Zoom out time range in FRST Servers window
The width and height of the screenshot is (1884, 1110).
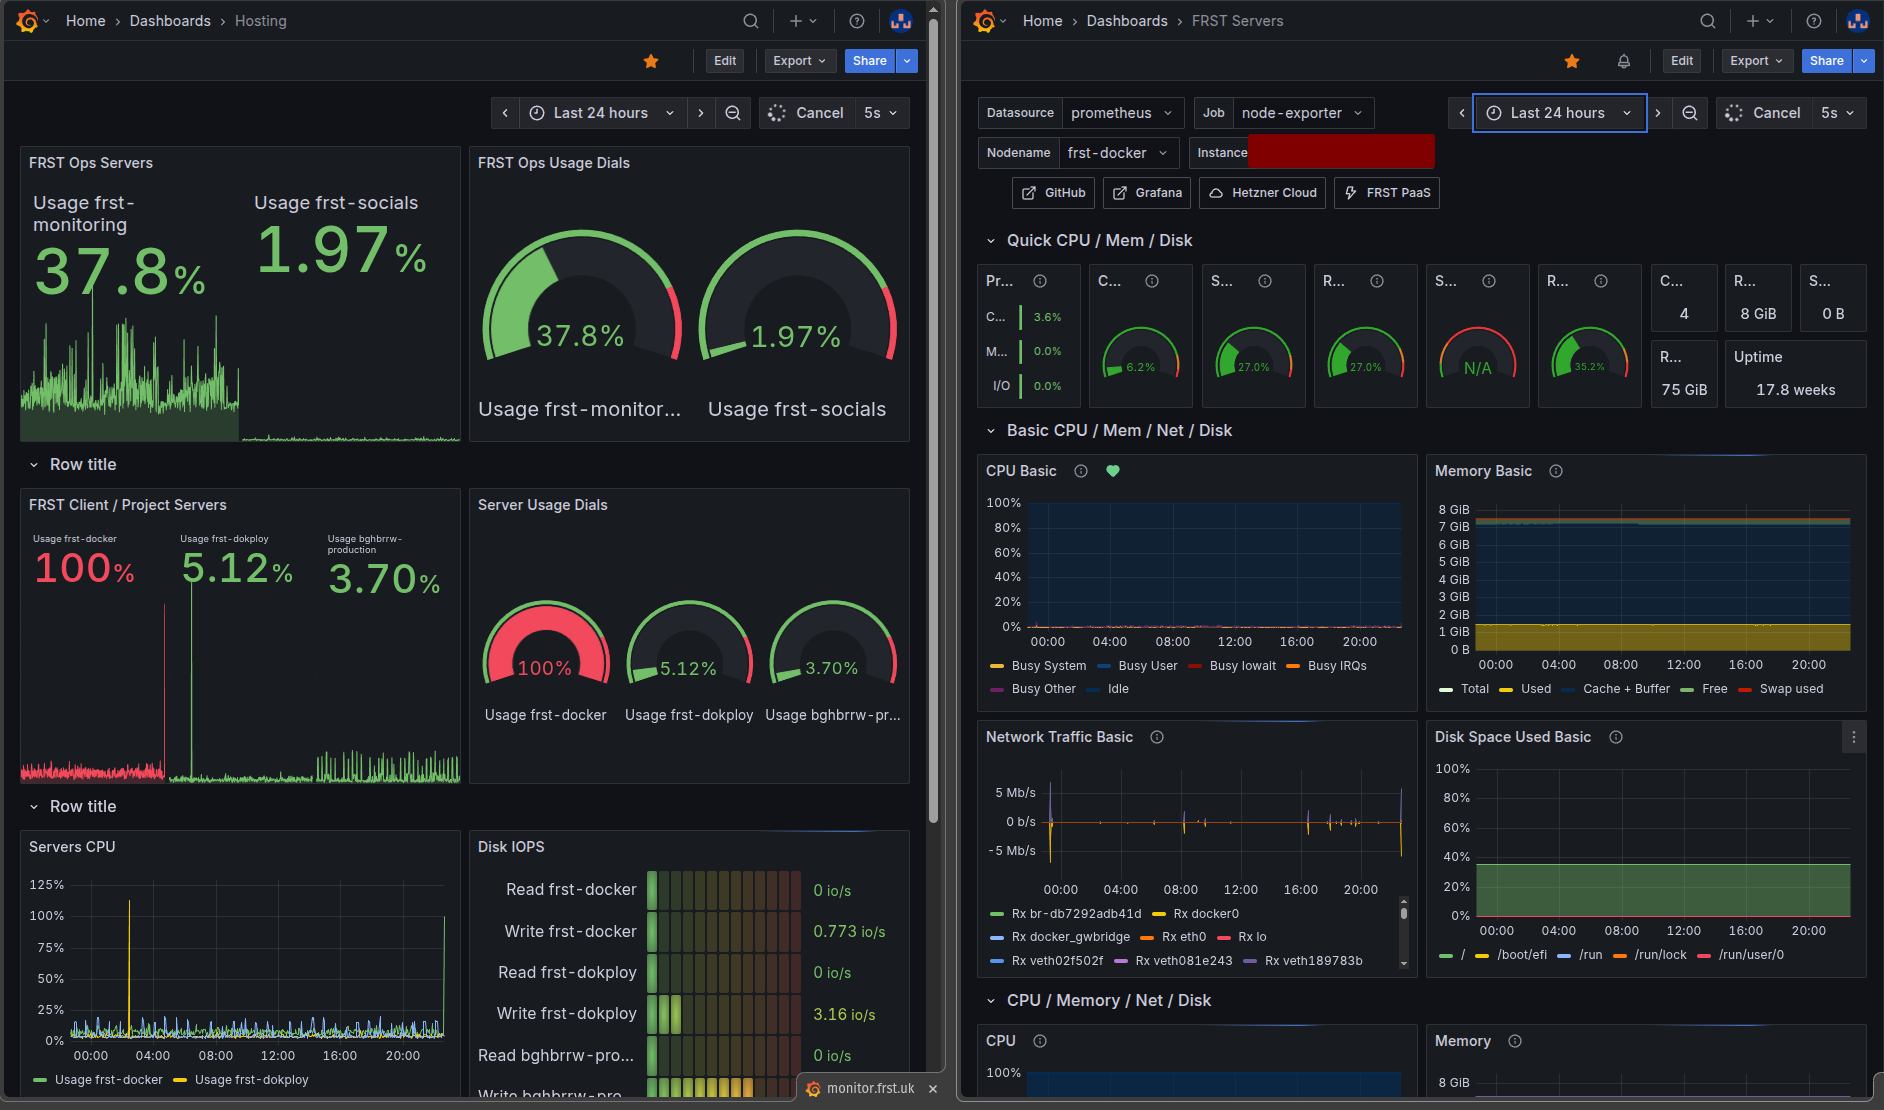point(1690,113)
